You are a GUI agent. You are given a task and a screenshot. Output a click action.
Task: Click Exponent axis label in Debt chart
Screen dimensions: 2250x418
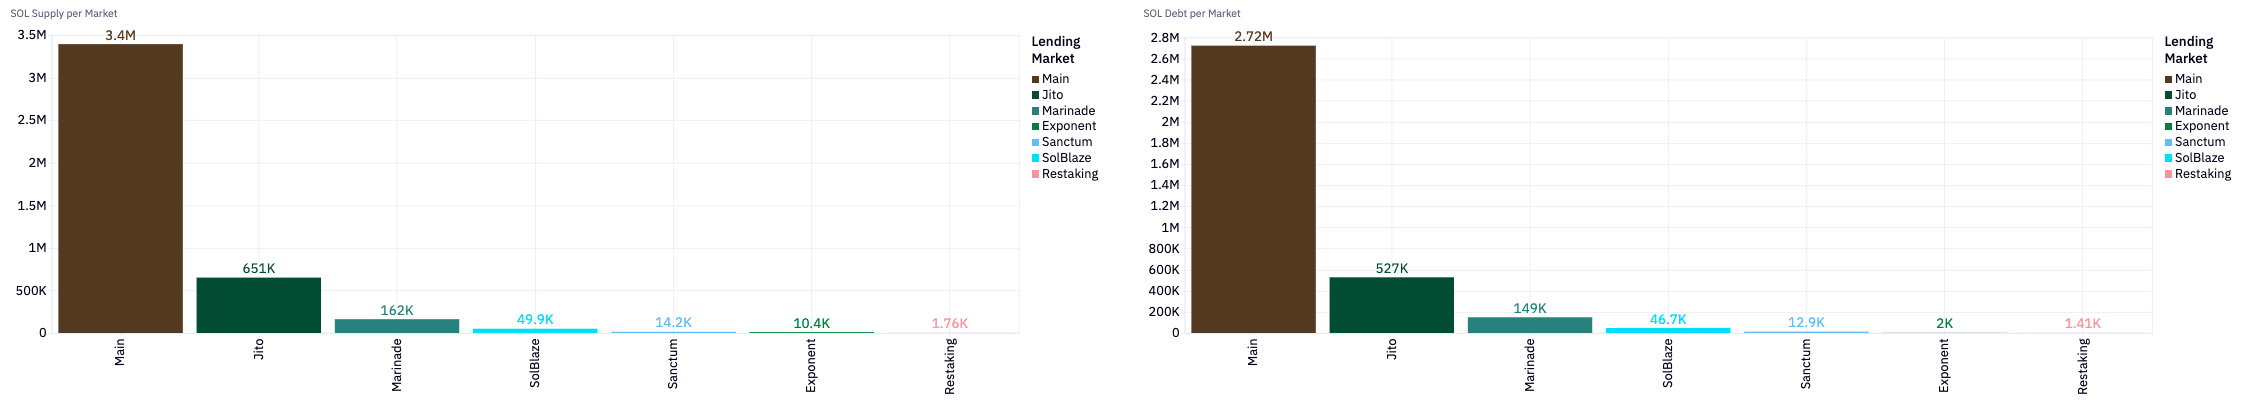(x=1944, y=365)
